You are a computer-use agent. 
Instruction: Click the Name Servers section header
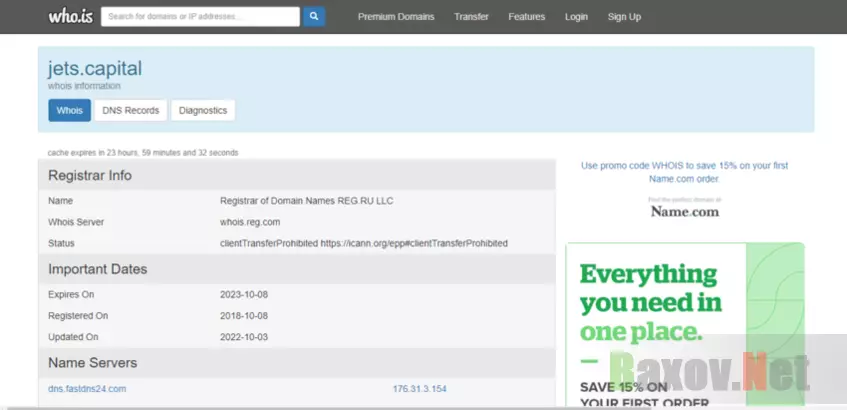(297, 363)
